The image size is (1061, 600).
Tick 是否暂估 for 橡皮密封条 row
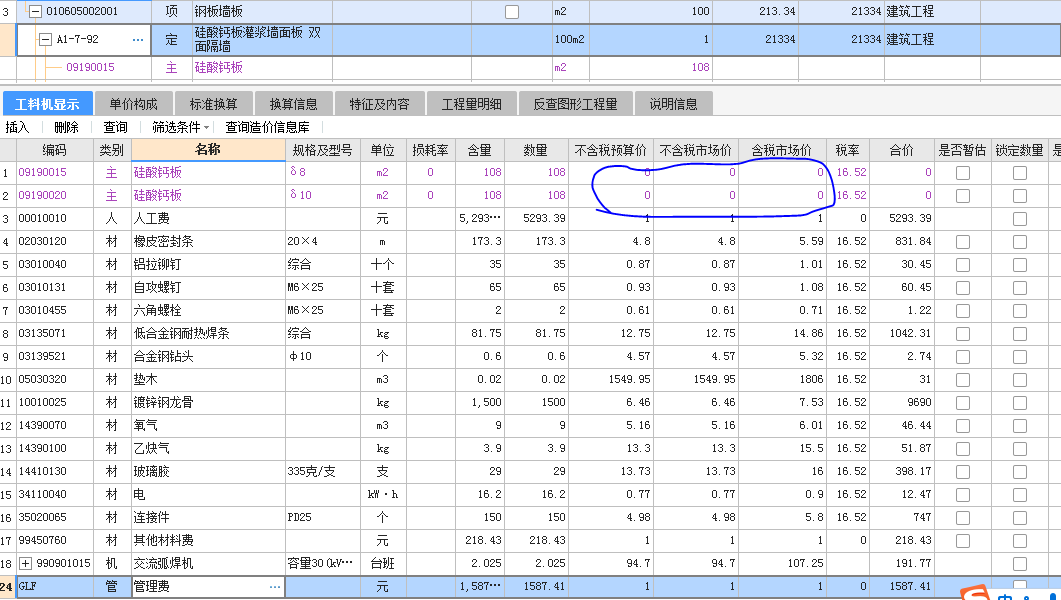[x=963, y=242]
